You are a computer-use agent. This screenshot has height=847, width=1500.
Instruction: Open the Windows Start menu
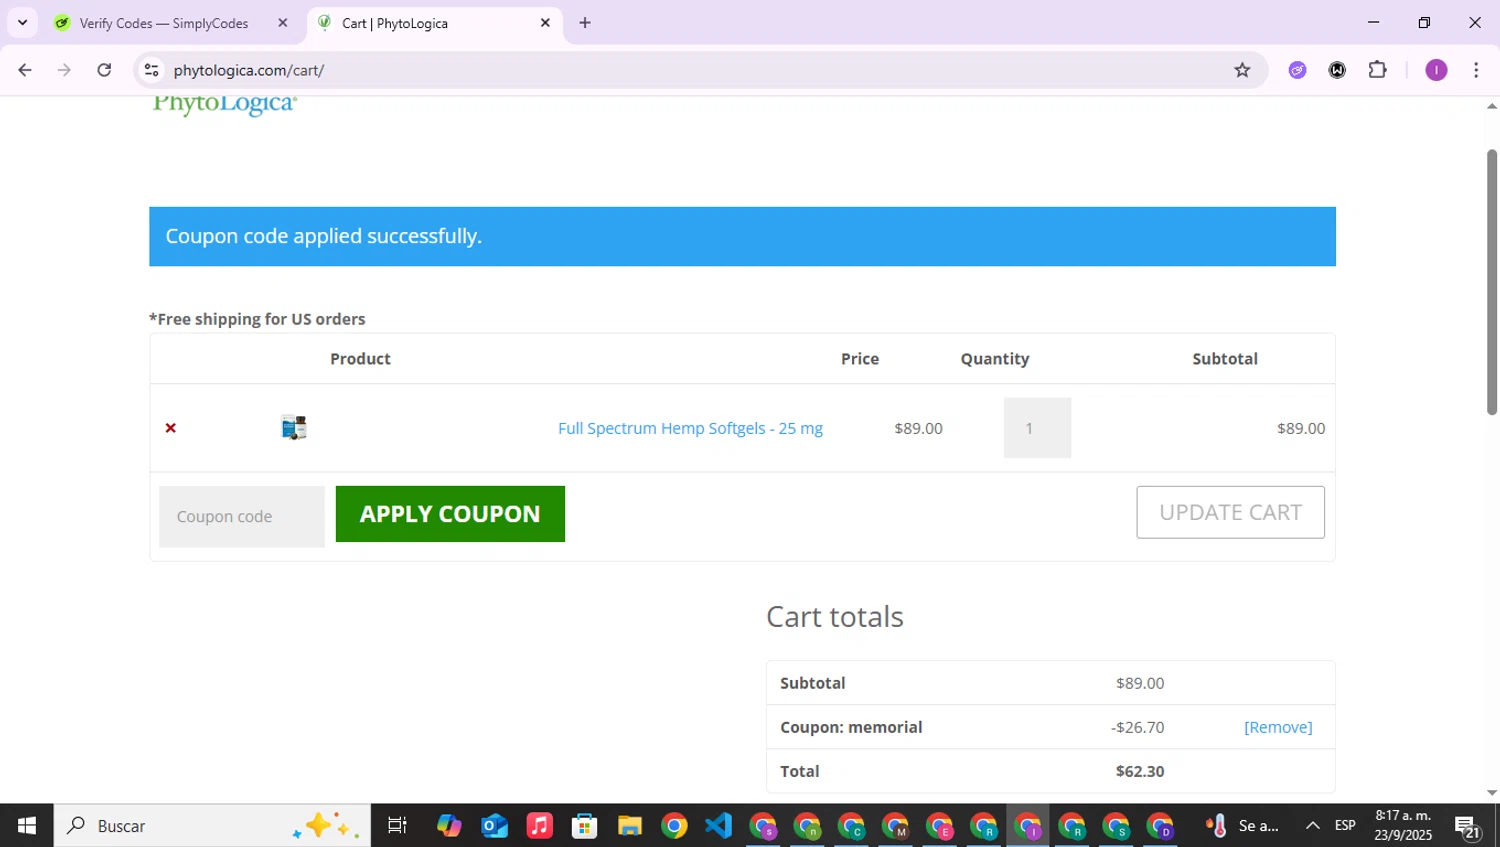coord(27,826)
